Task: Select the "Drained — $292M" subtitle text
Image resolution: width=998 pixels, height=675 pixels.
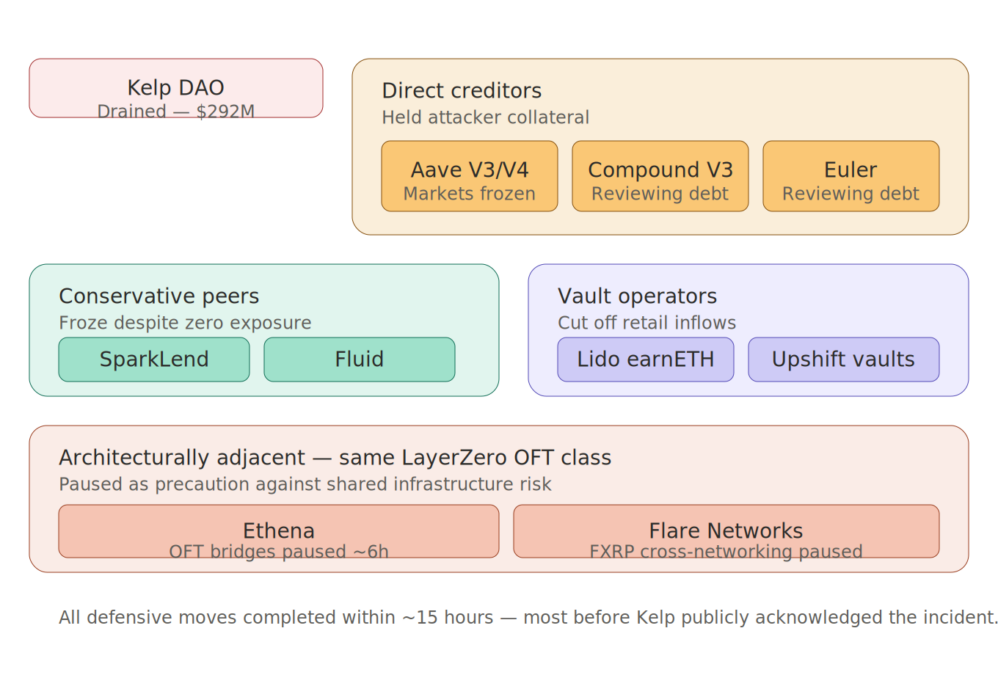Action: (175, 111)
